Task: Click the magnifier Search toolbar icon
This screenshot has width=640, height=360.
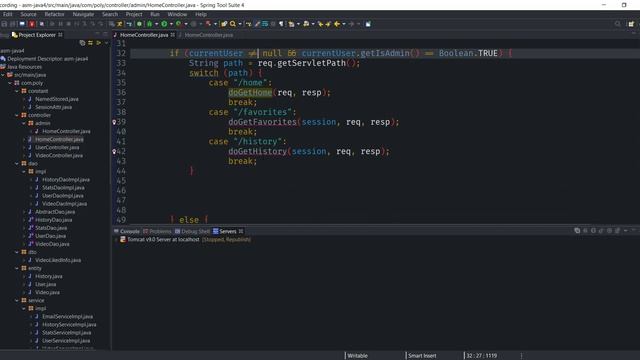Action: tap(233, 24)
